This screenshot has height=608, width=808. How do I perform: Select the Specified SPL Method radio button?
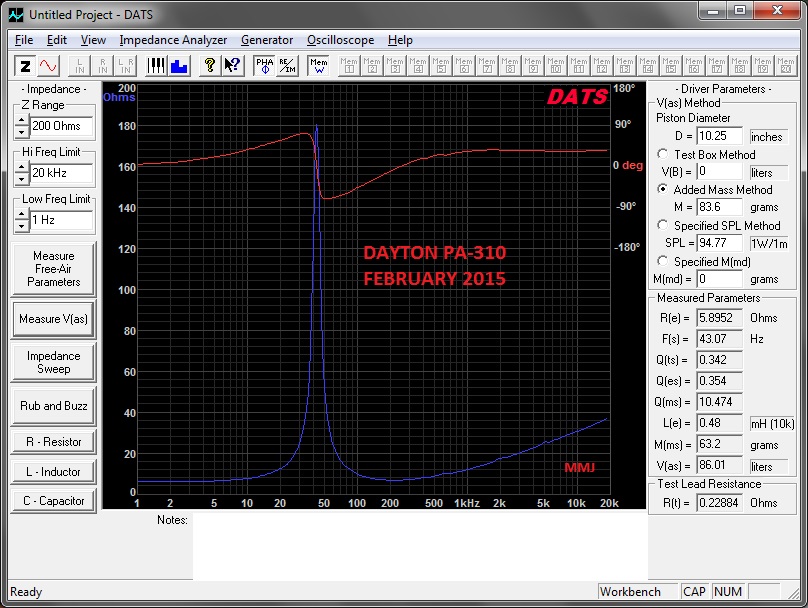663,225
